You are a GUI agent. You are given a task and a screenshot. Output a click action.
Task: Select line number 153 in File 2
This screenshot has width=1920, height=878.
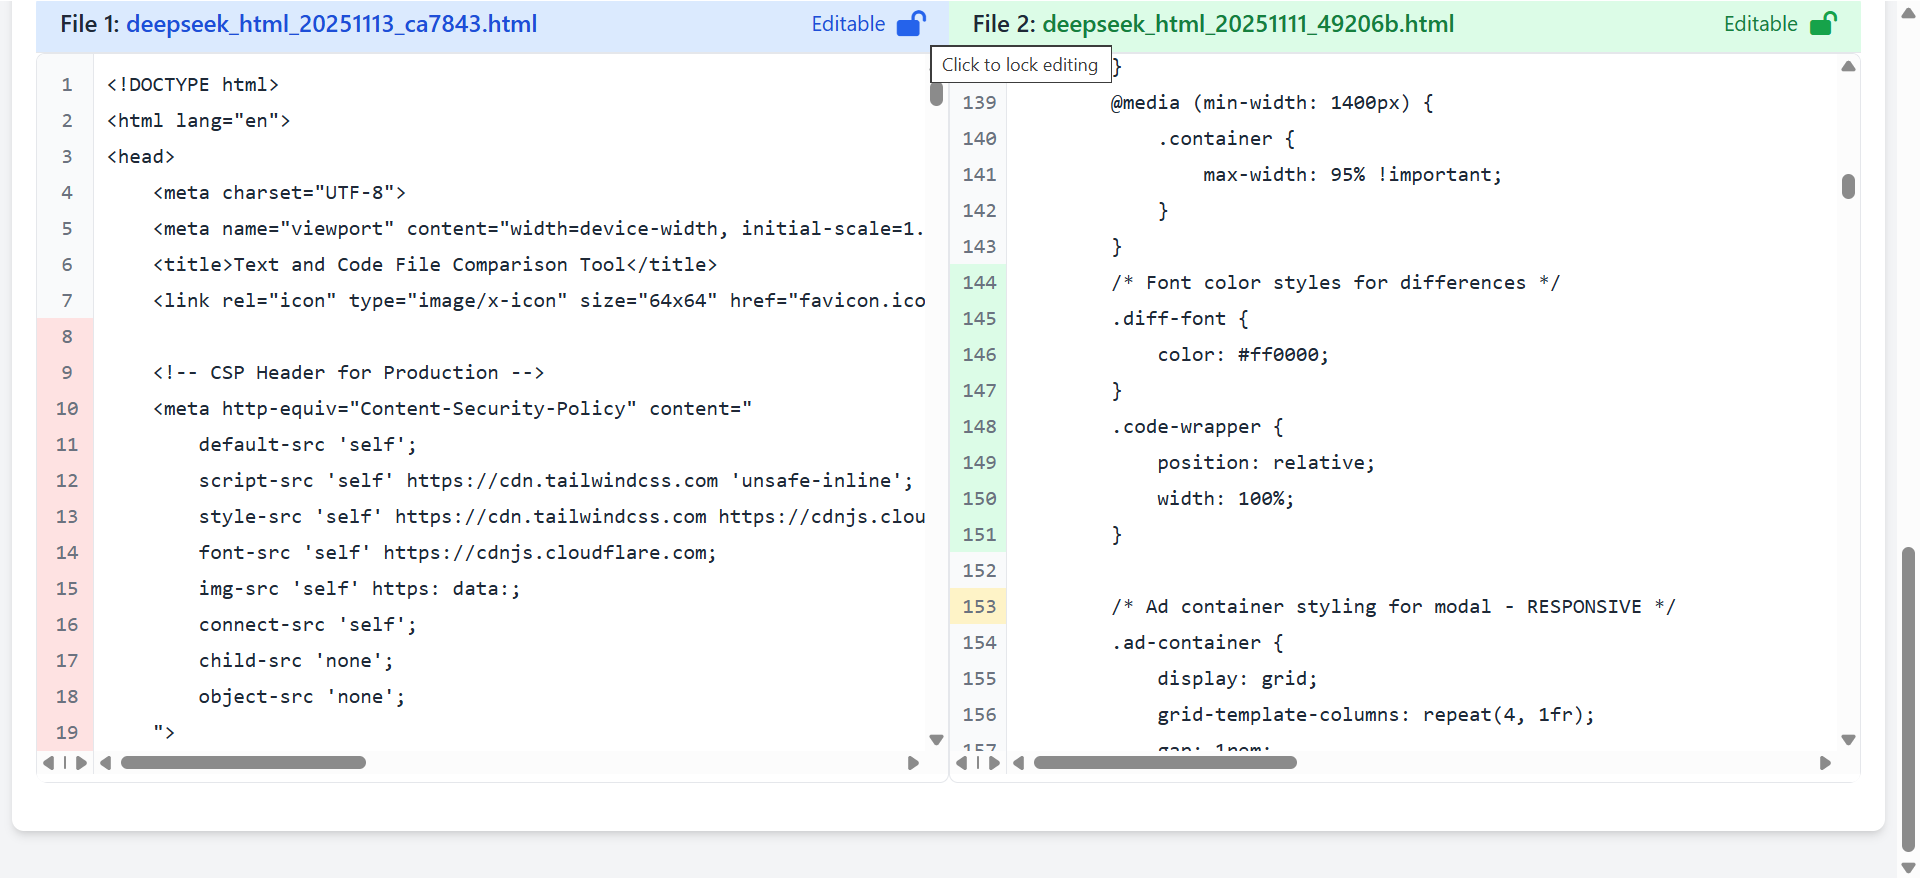pyautogui.click(x=979, y=606)
